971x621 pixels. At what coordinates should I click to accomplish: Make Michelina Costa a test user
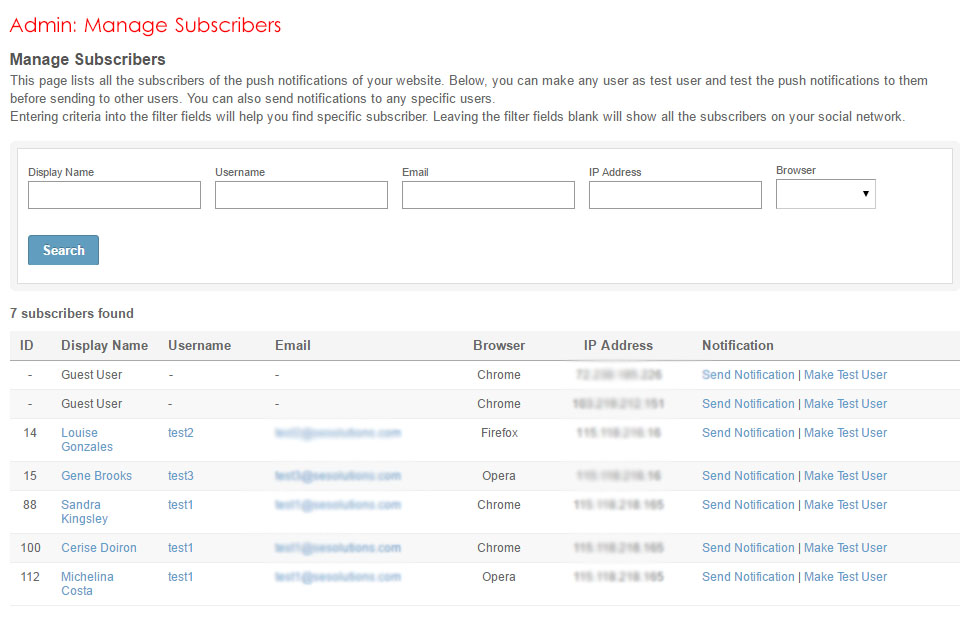point(845,577)
